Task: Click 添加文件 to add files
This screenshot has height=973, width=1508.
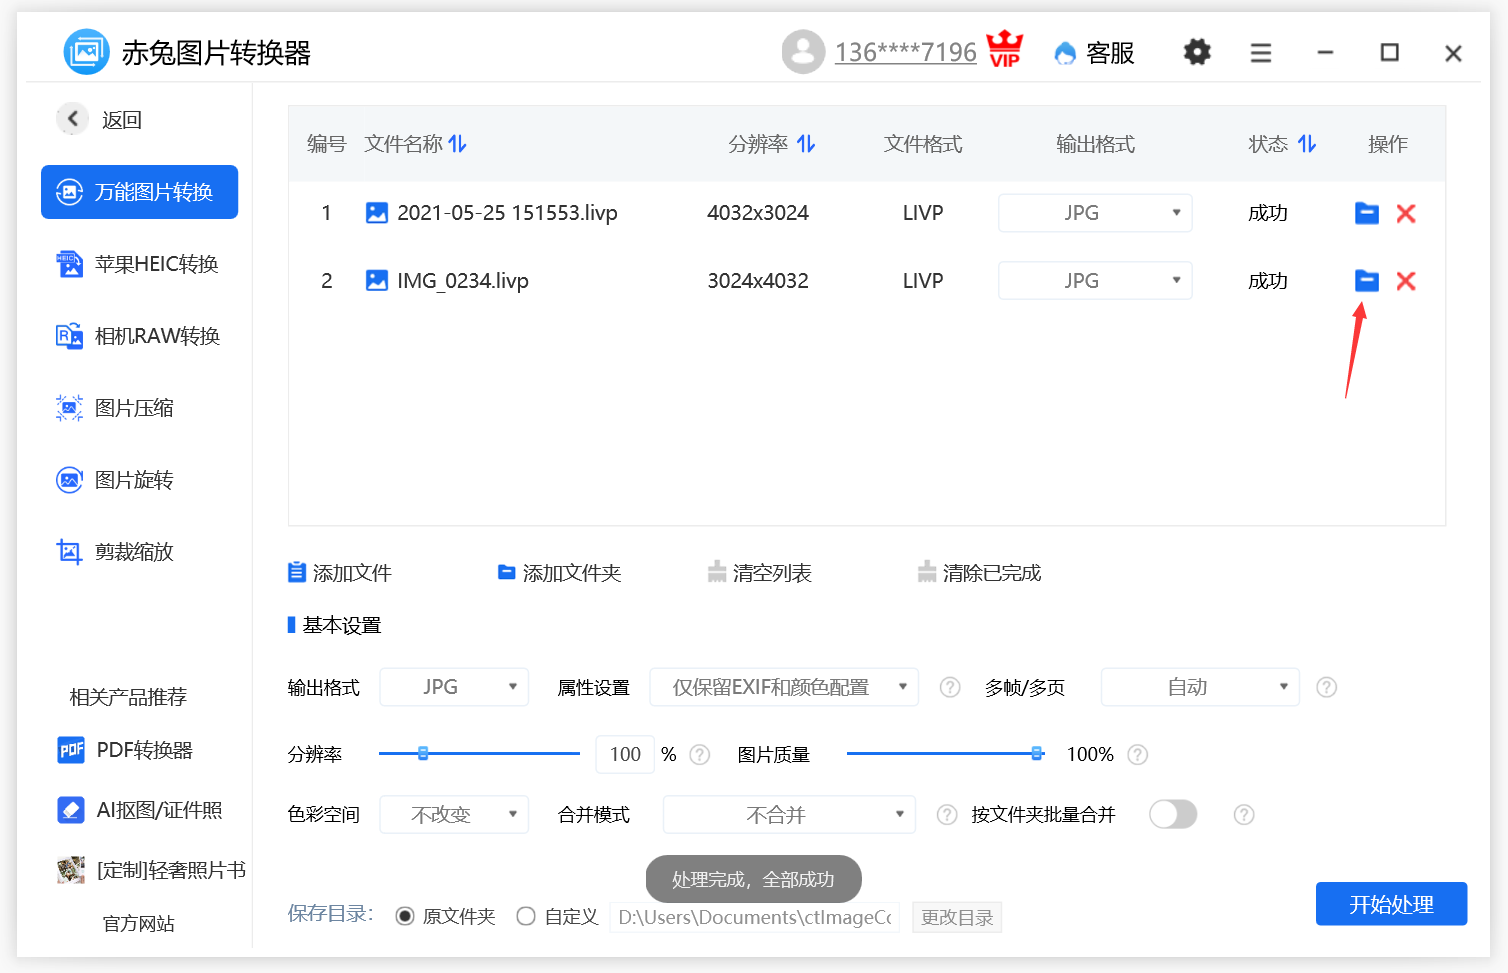Action: pos(340,573)
